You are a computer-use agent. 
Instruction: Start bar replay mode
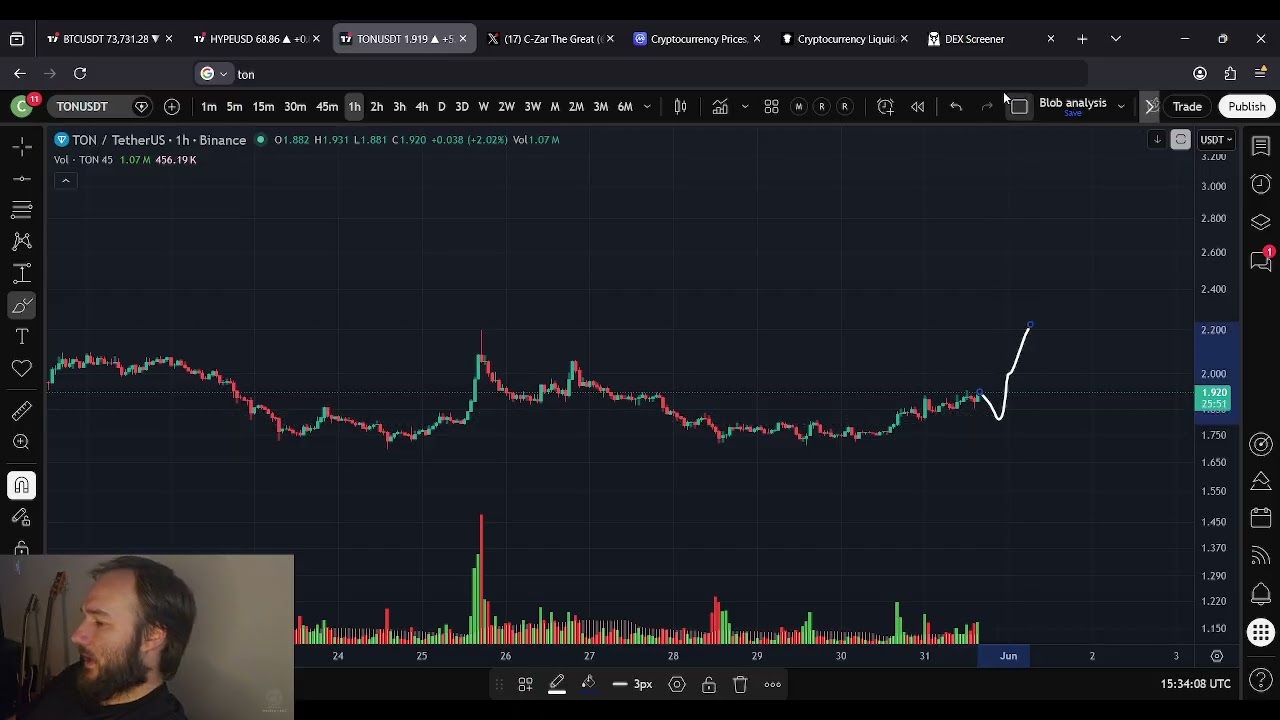coord(917,106)
